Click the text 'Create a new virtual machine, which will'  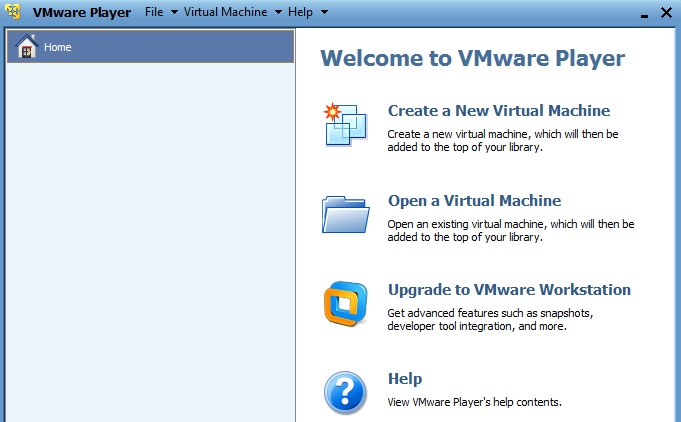pos(483,134)
